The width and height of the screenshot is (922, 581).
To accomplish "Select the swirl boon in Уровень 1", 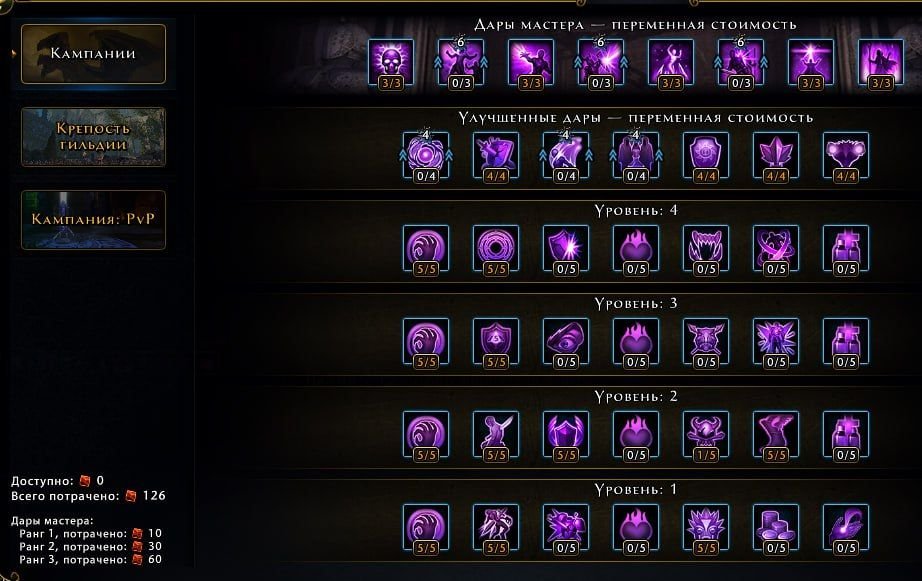I will click(426, 529).
